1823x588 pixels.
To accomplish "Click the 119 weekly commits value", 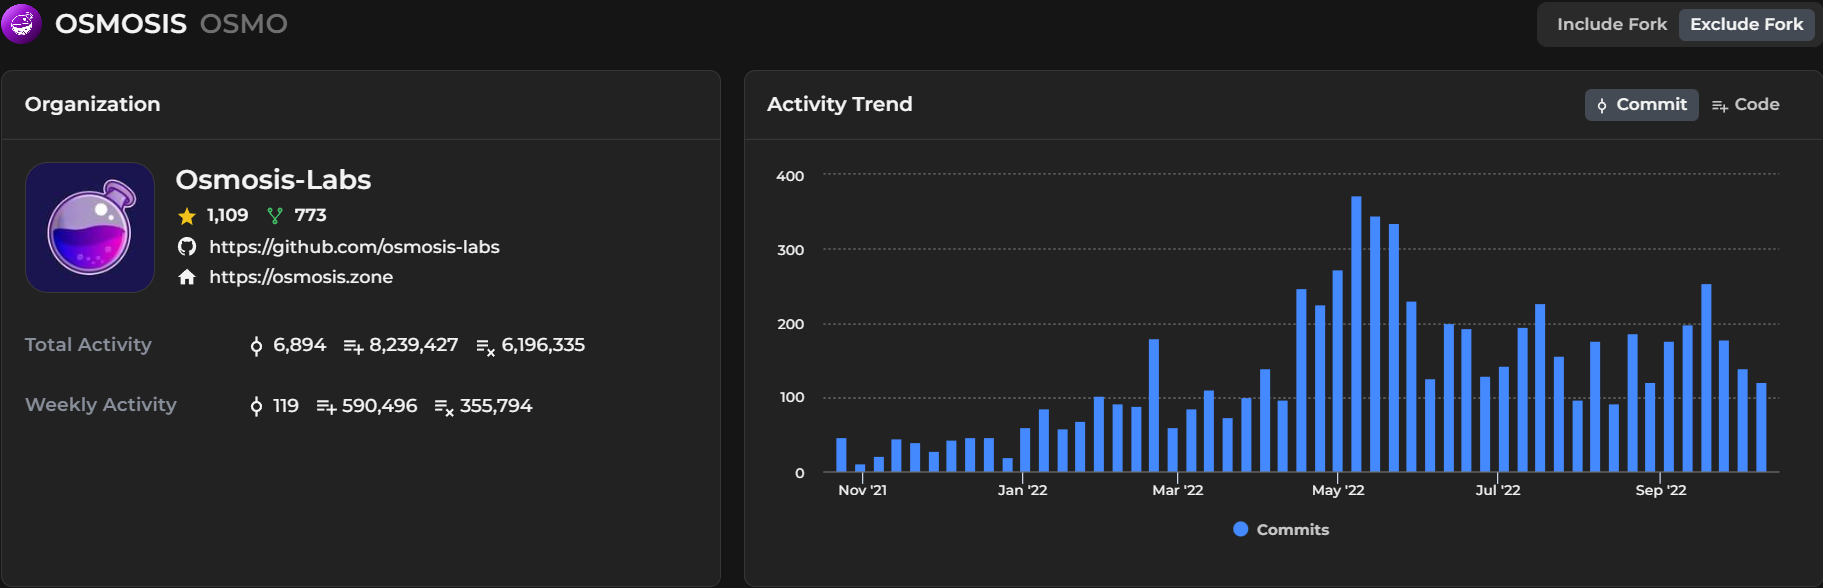I will click(286, 406).
